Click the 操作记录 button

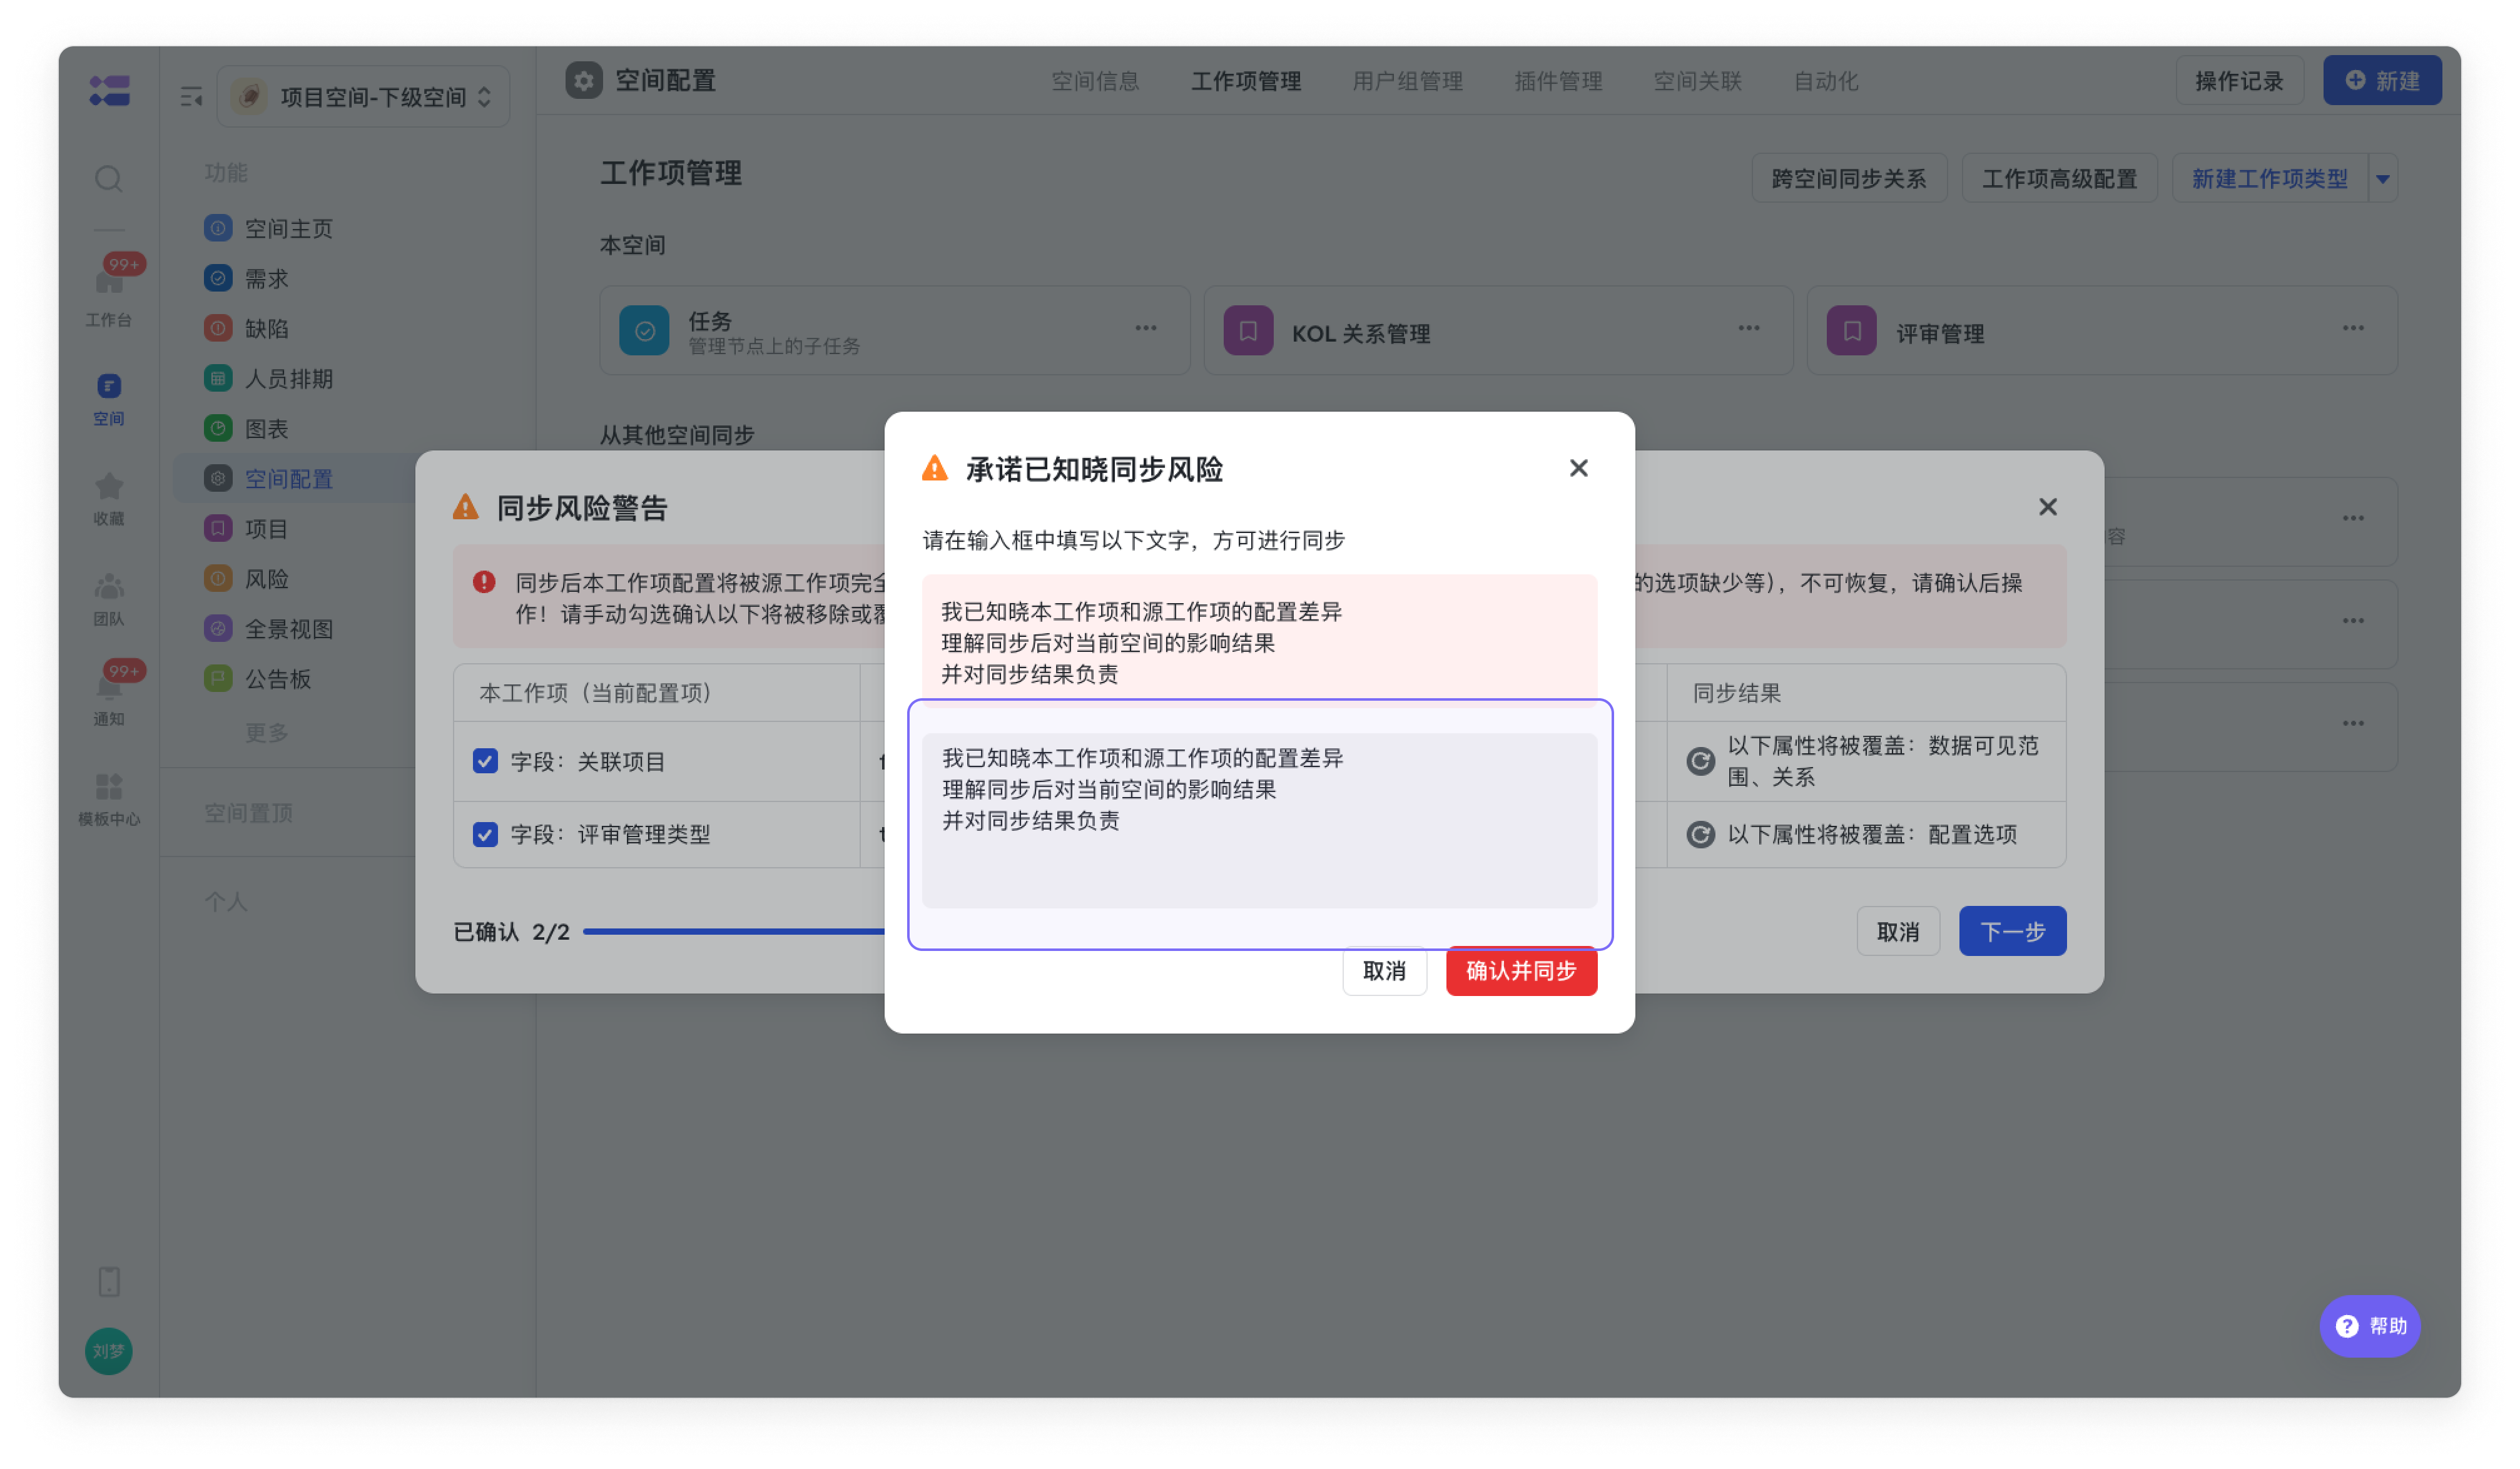[x=2239, y=81]
